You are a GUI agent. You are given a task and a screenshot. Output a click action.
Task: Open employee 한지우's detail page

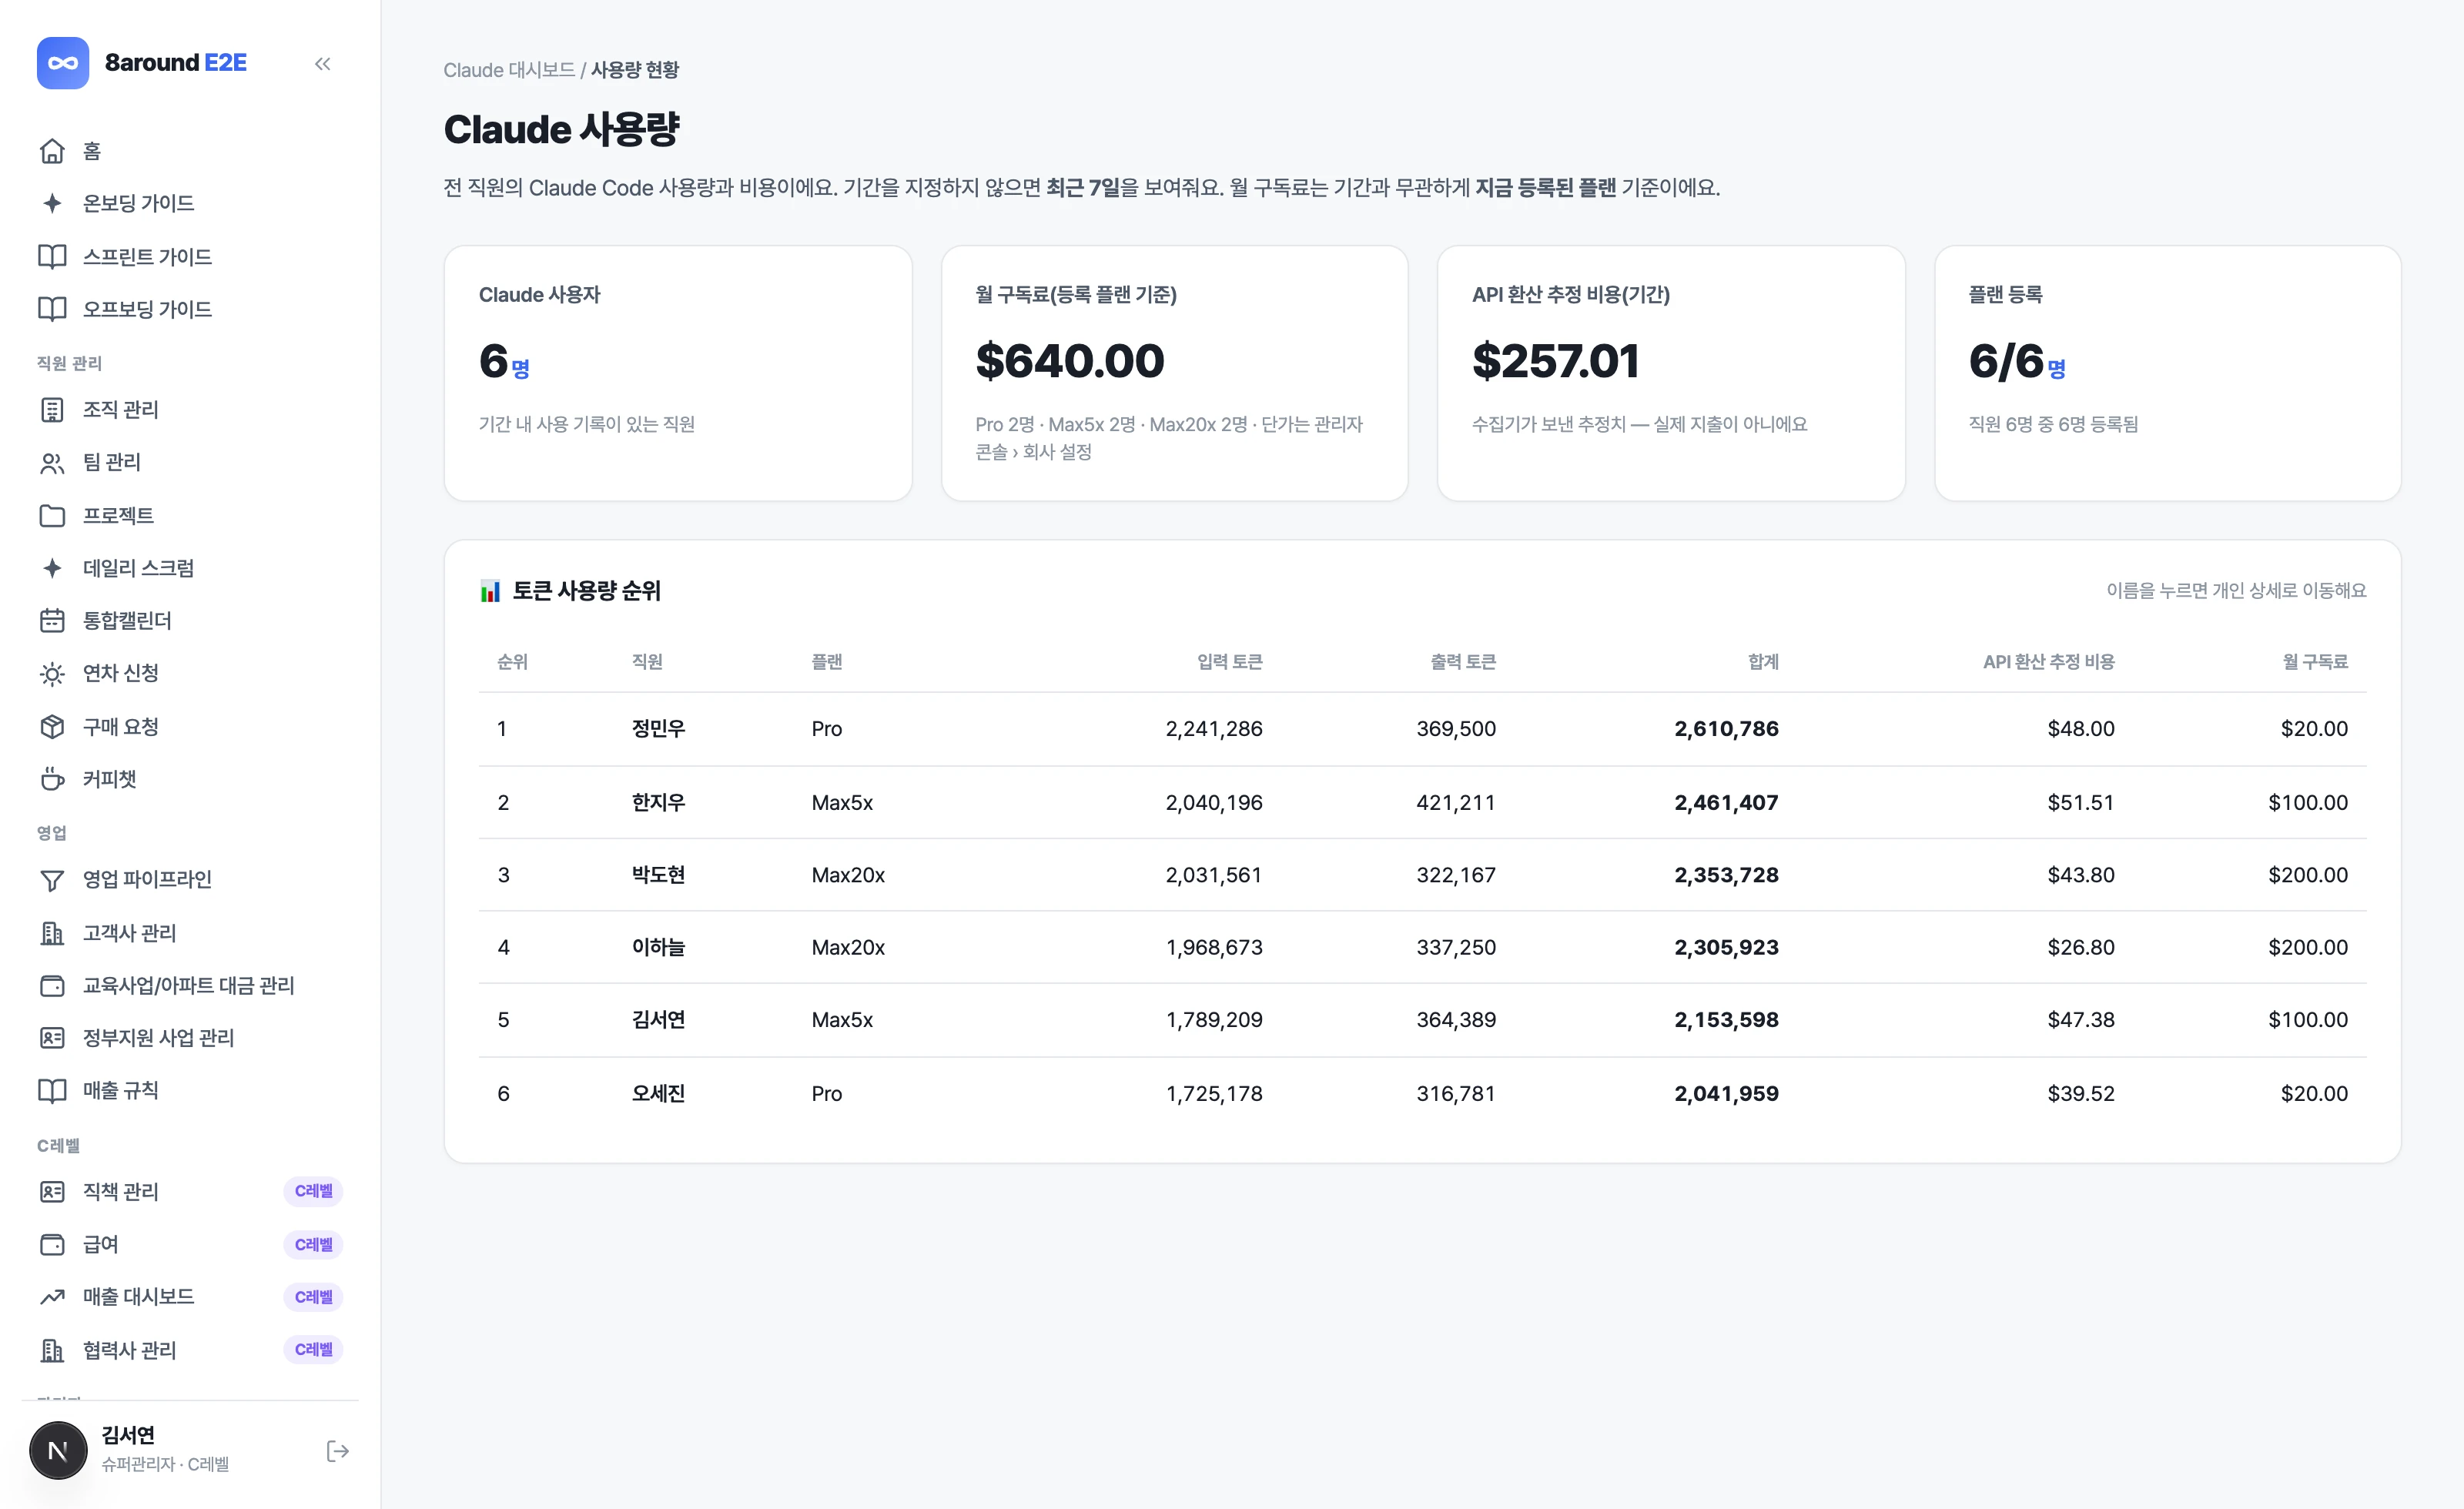[658, 802]
